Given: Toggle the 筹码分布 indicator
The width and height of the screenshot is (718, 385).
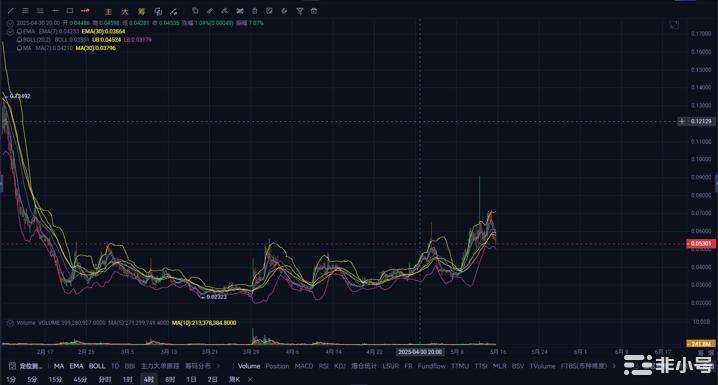Looking at the screenshot, I should click(x=198, y=366).
